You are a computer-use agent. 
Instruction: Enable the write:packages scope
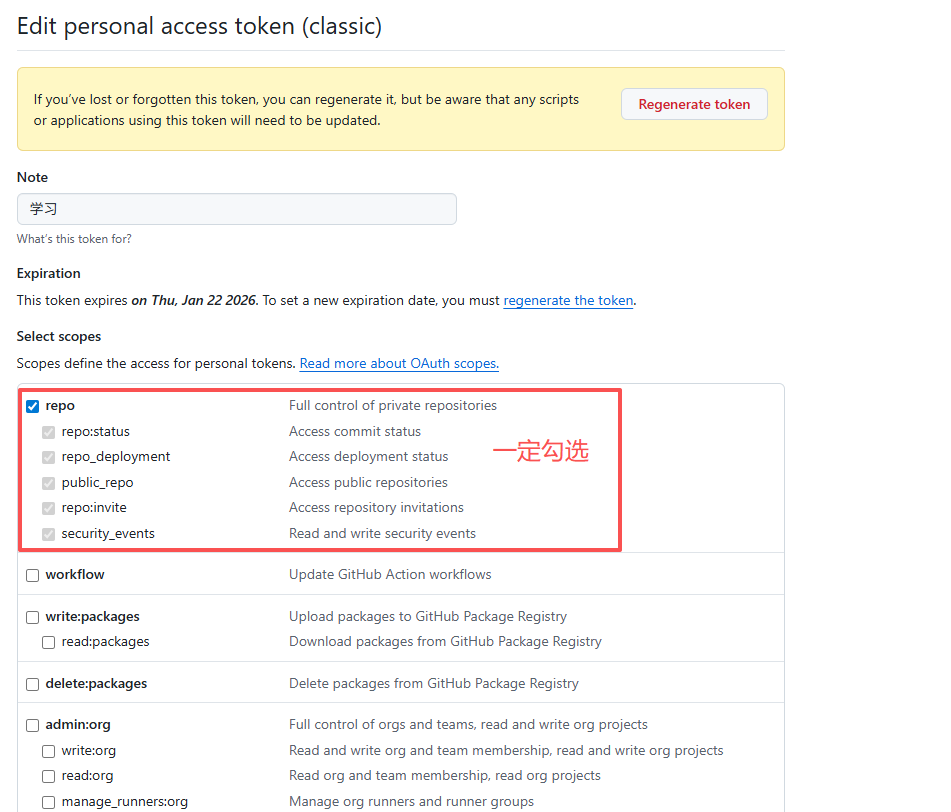[x=32, y=616]
